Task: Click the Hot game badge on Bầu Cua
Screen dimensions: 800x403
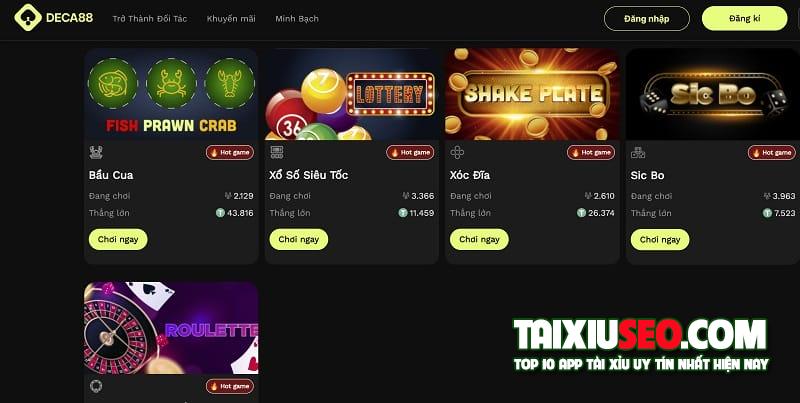Action: tap(230, 152)
